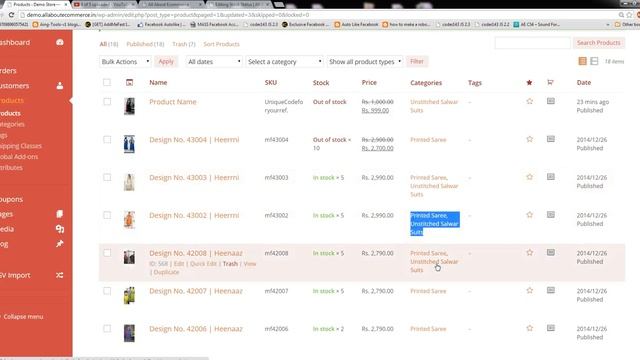Click the Blog pin icon in sidebar

[60, 244]
